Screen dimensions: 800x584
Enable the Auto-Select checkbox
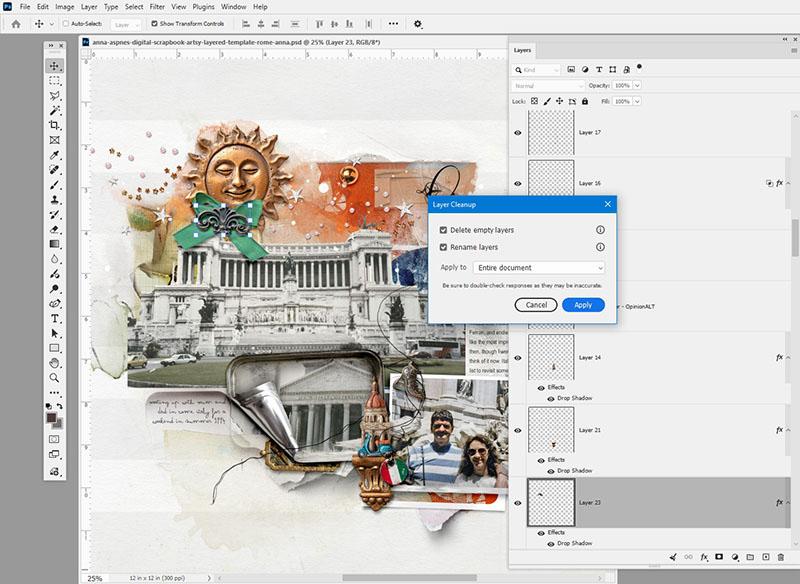click(66, 23)
